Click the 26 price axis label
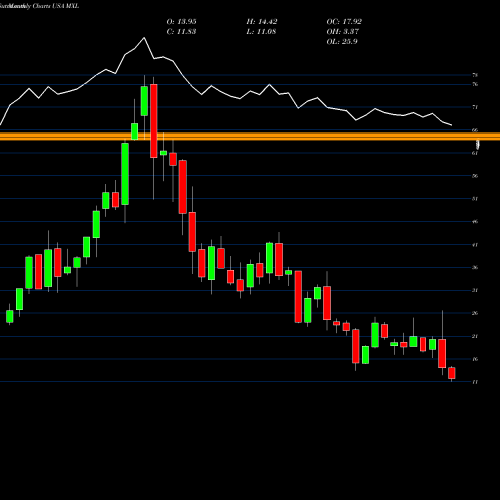This screenshot has width=500, height=500. [x=475, y=313]
